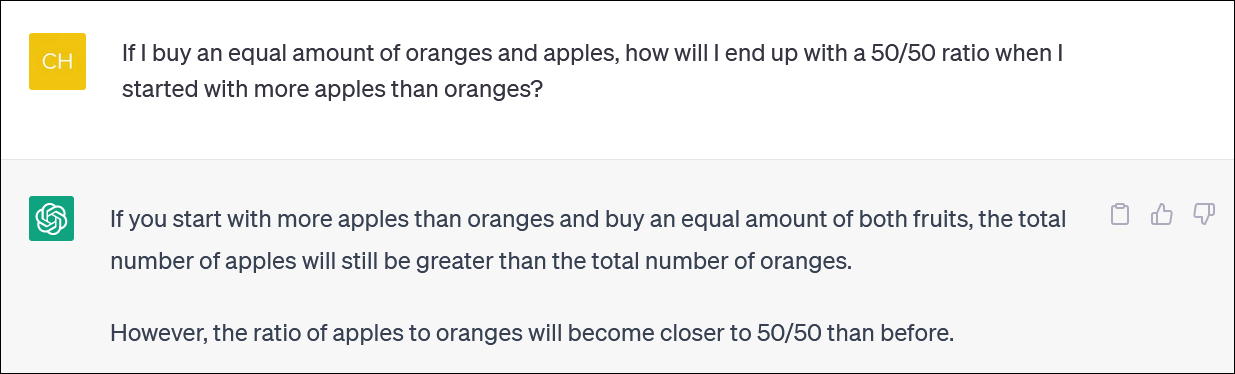This screenshot has height=374, width=1235.
Task: Click the reply line starting "If you start with more"
Action: [x=588, y=218]
